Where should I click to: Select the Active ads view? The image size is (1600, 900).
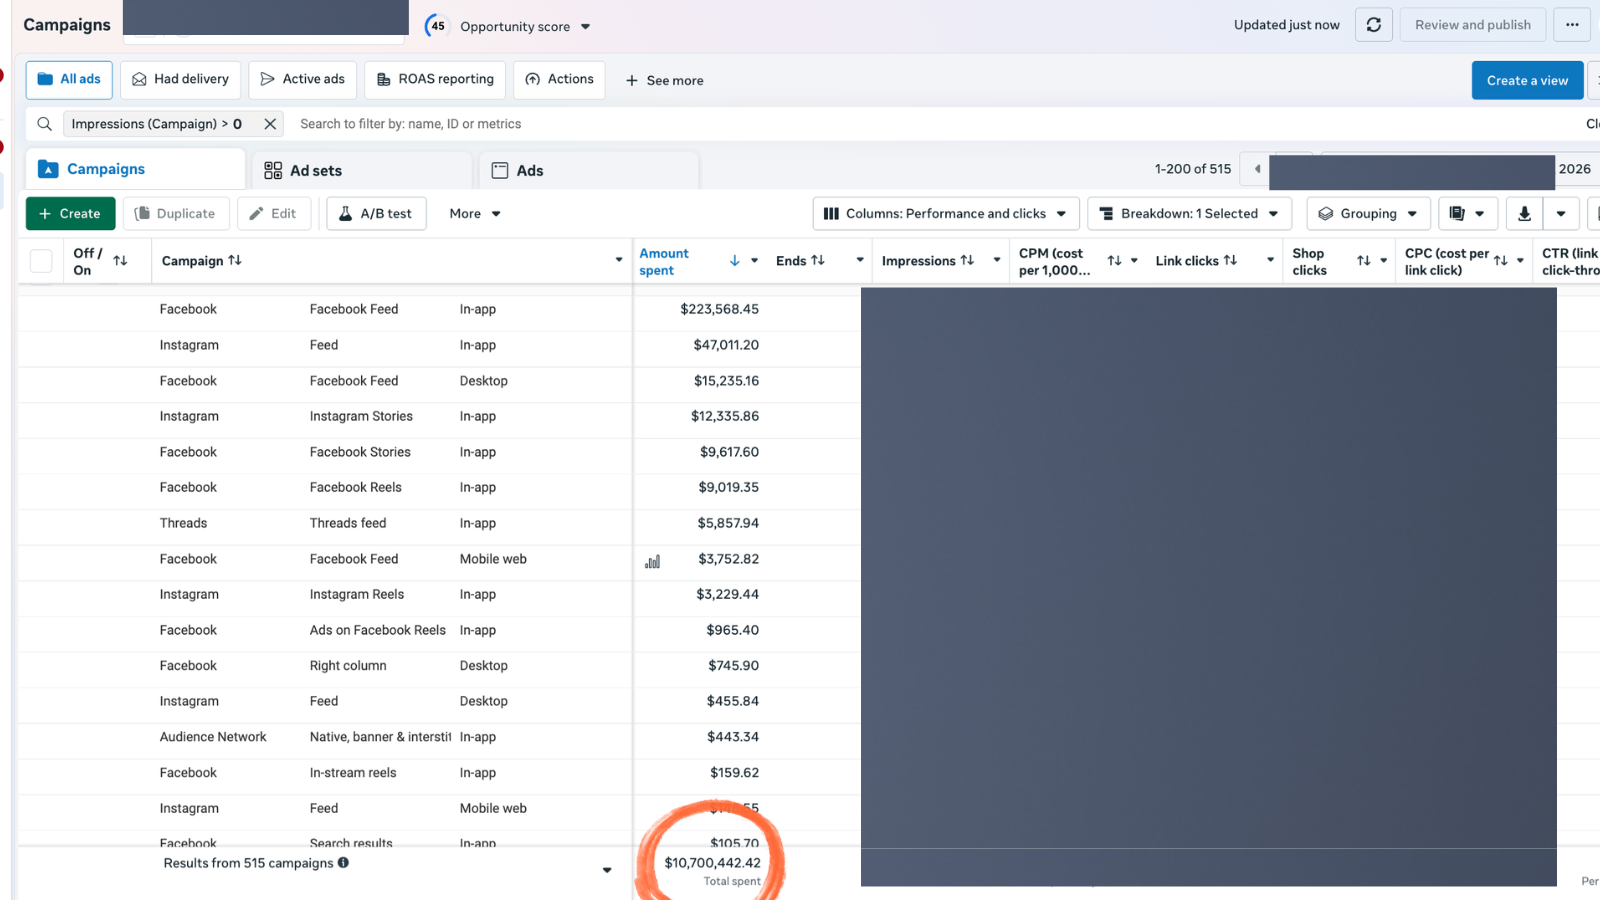[302, 80]
